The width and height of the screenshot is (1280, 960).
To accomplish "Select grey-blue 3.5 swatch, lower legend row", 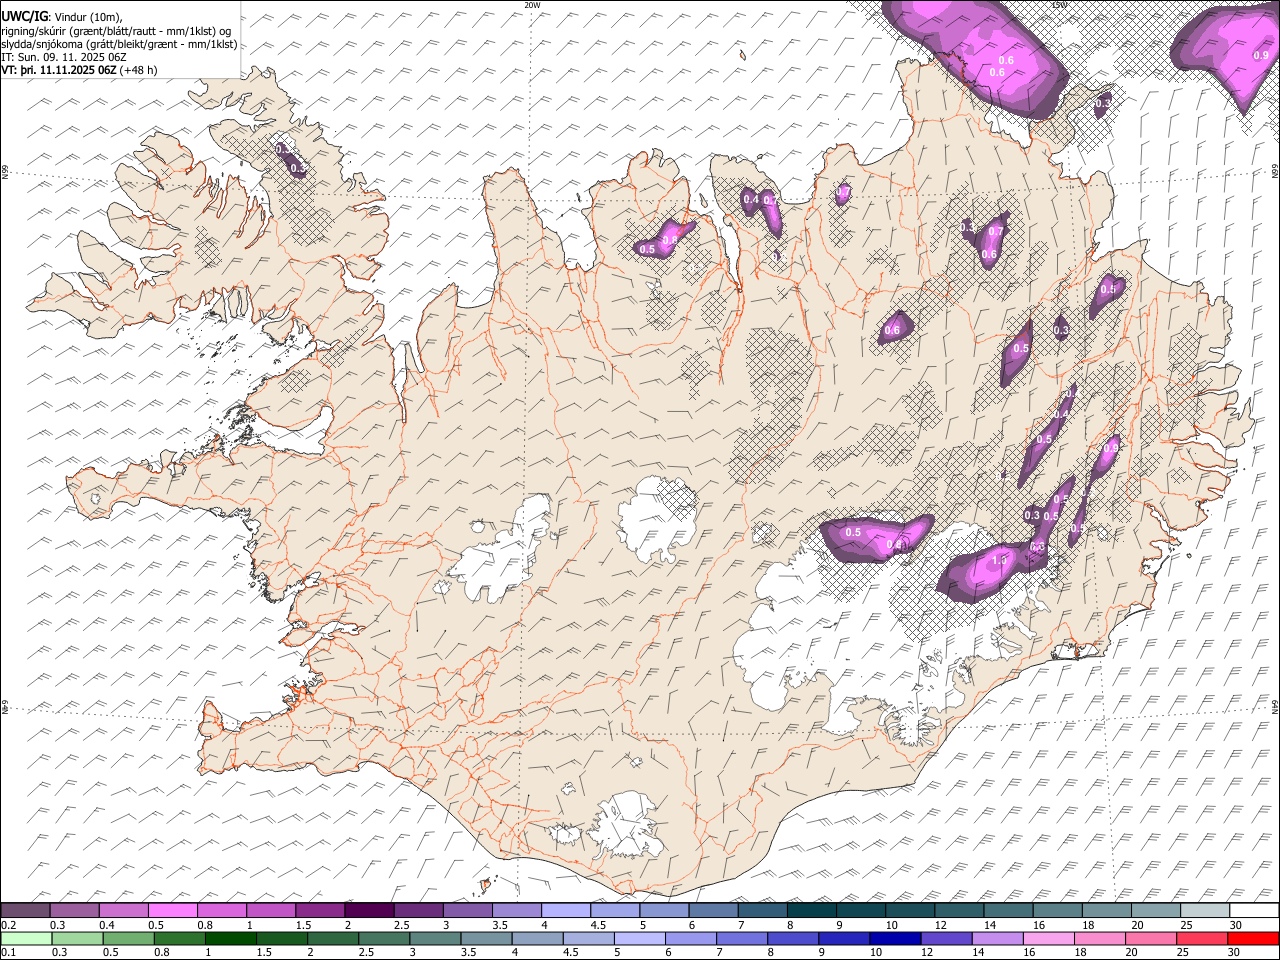I will point(486,938).
